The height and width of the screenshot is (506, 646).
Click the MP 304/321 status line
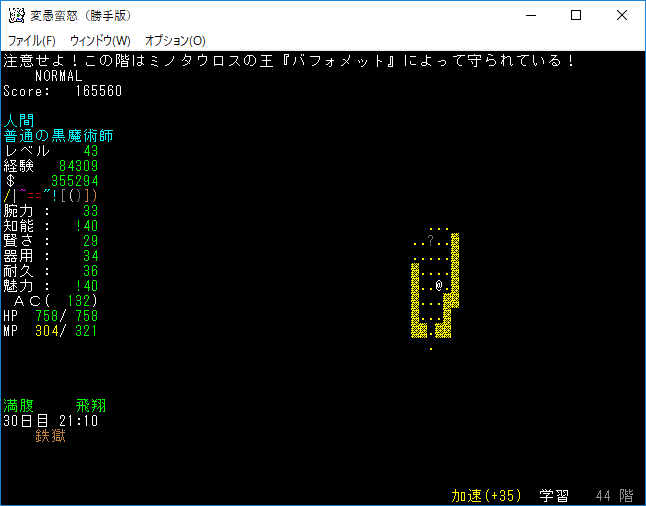(51, 331)
